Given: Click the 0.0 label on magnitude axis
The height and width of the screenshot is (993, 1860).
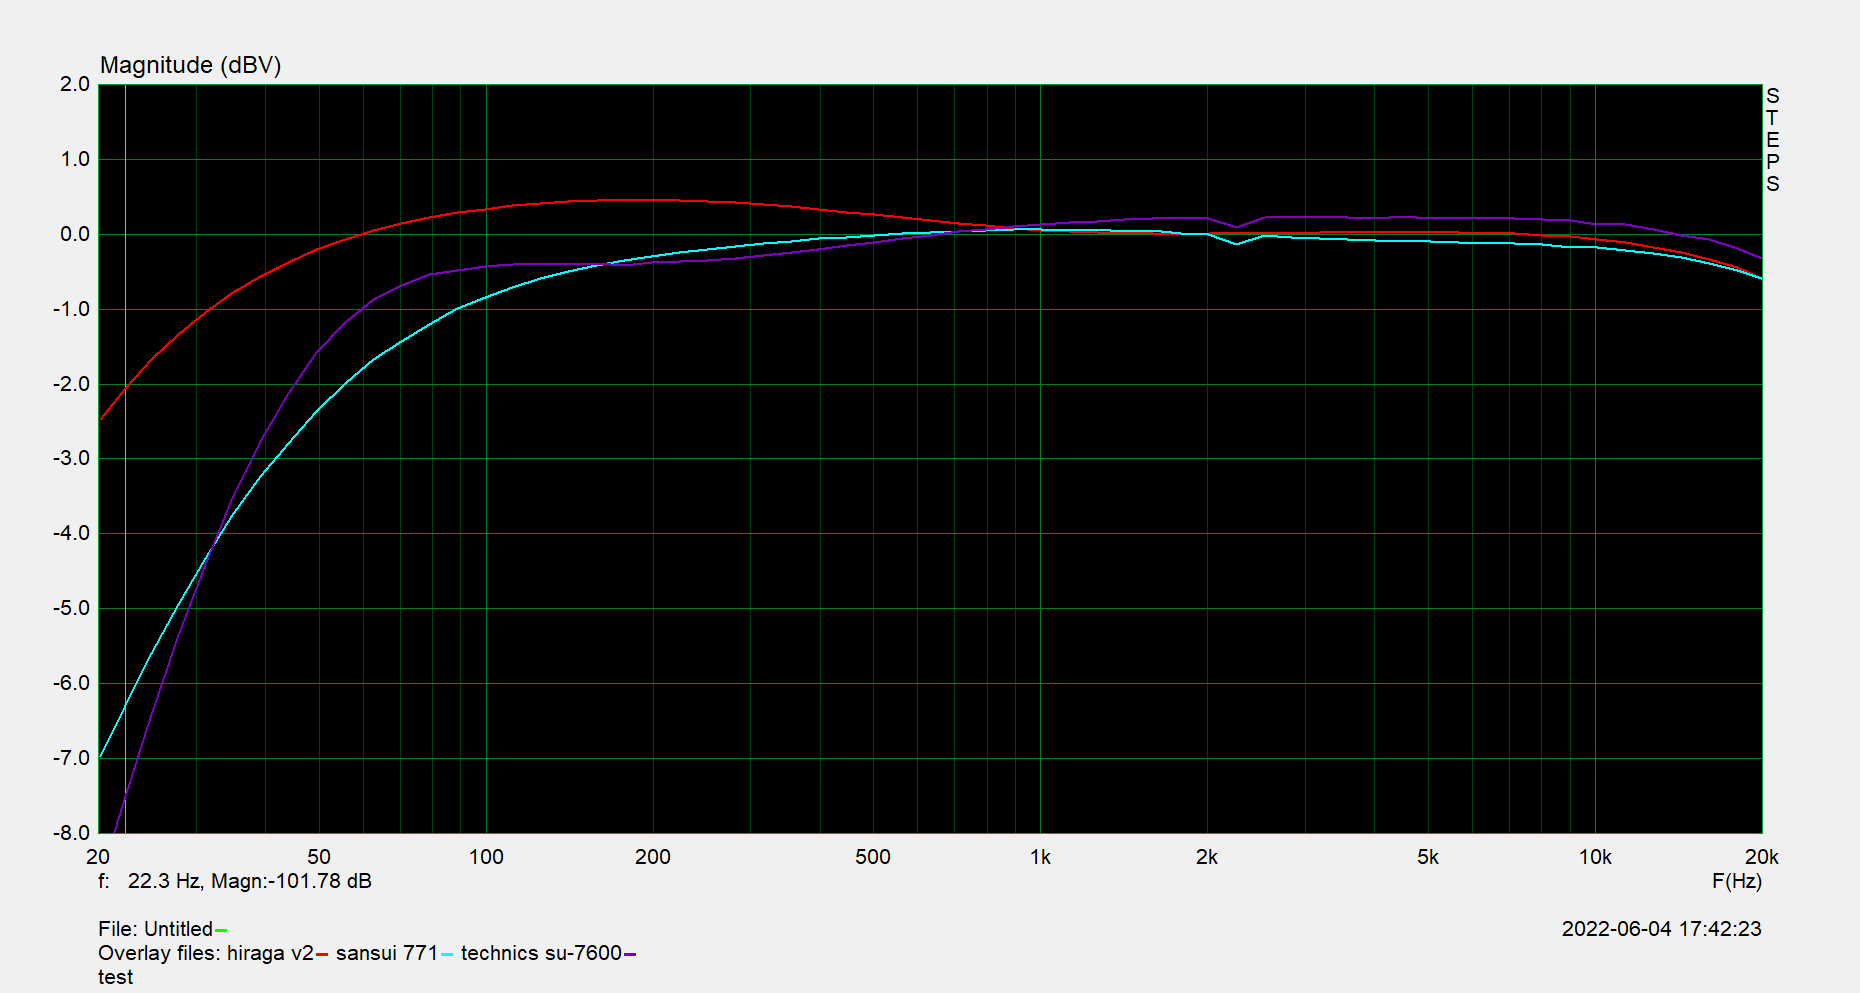Looking at the screenshot, I should (74, 234).
